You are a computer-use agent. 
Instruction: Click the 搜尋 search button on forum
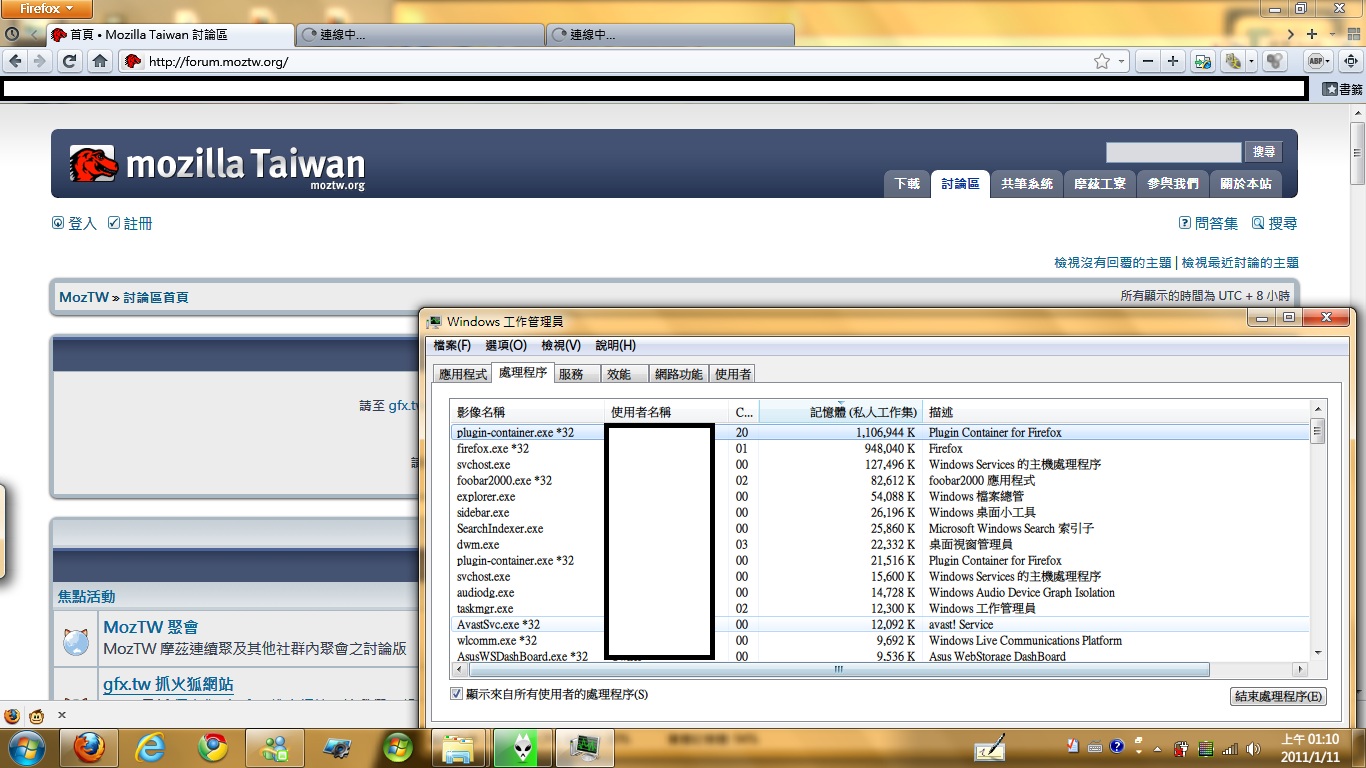pyautogui.click(x=1264, y=152)
